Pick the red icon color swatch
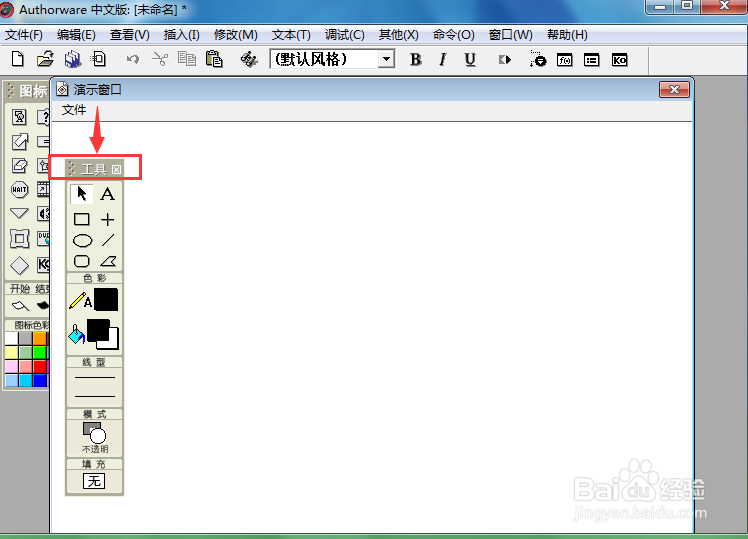 [40, 366]
